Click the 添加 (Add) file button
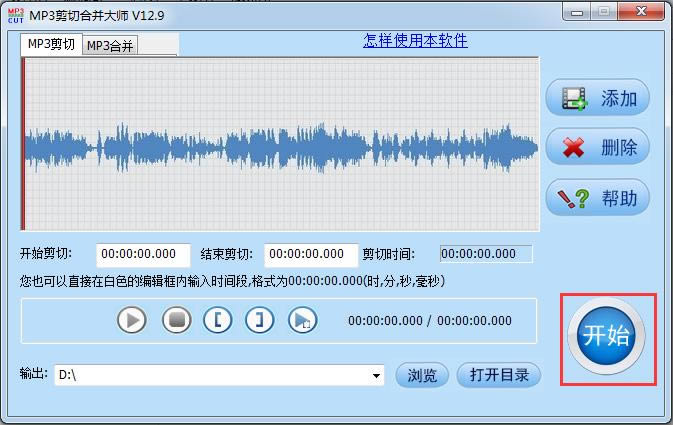This screenshot has height=425, width=673. 597,98
